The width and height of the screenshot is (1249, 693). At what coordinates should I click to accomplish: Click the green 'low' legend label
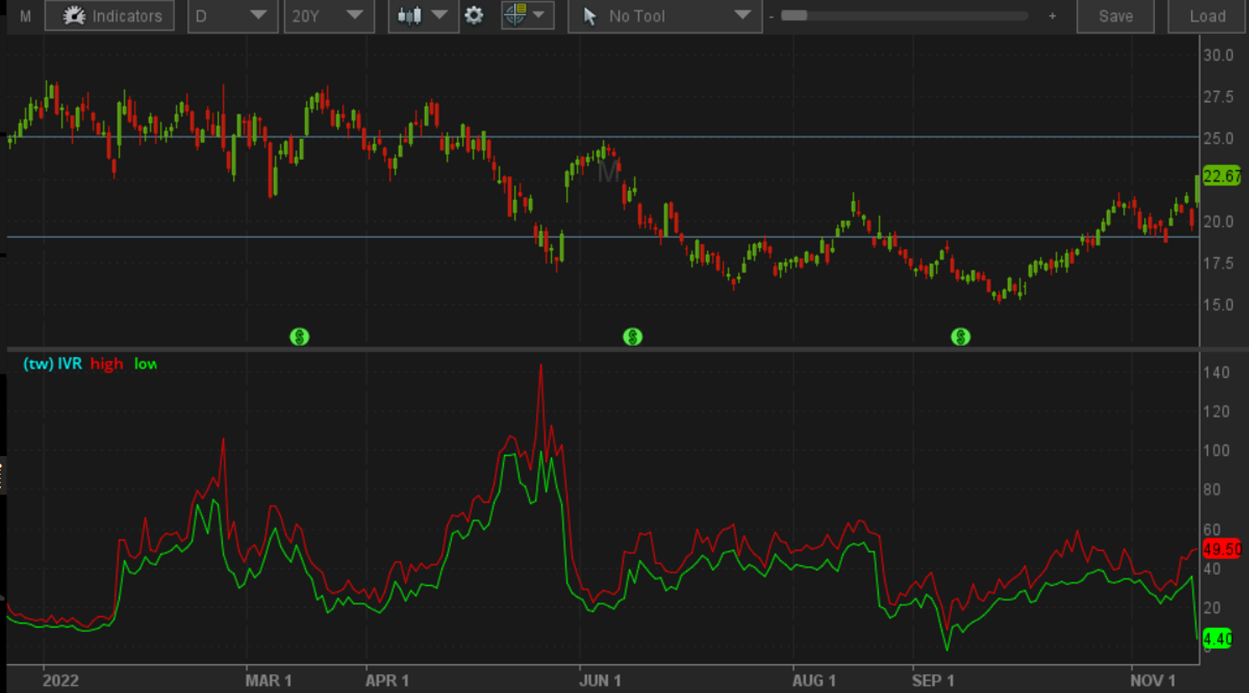pos(145,364)
